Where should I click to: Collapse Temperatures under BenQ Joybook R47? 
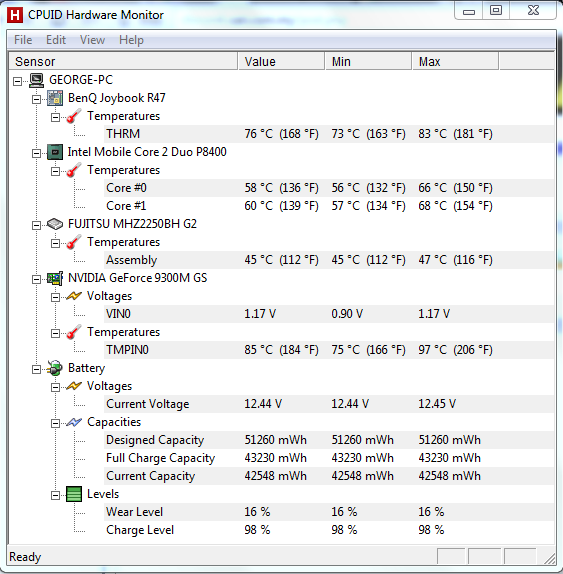55,117
